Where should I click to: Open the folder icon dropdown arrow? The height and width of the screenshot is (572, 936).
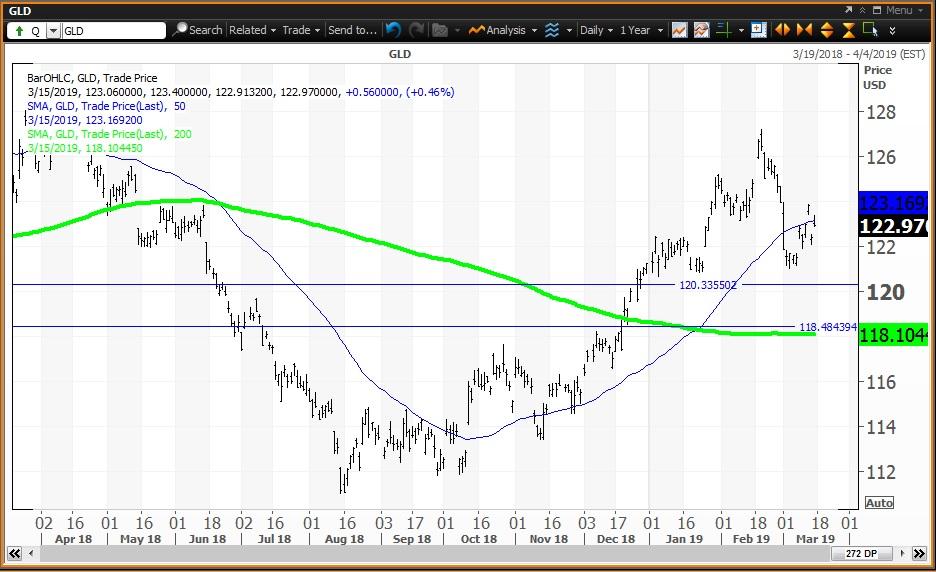pyautogui.click(x=457, y=30)
